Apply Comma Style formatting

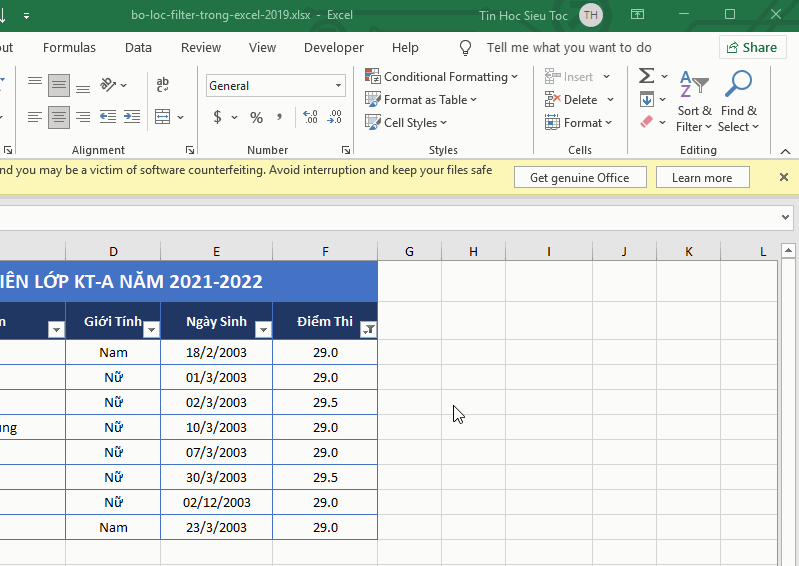[279, 118]
